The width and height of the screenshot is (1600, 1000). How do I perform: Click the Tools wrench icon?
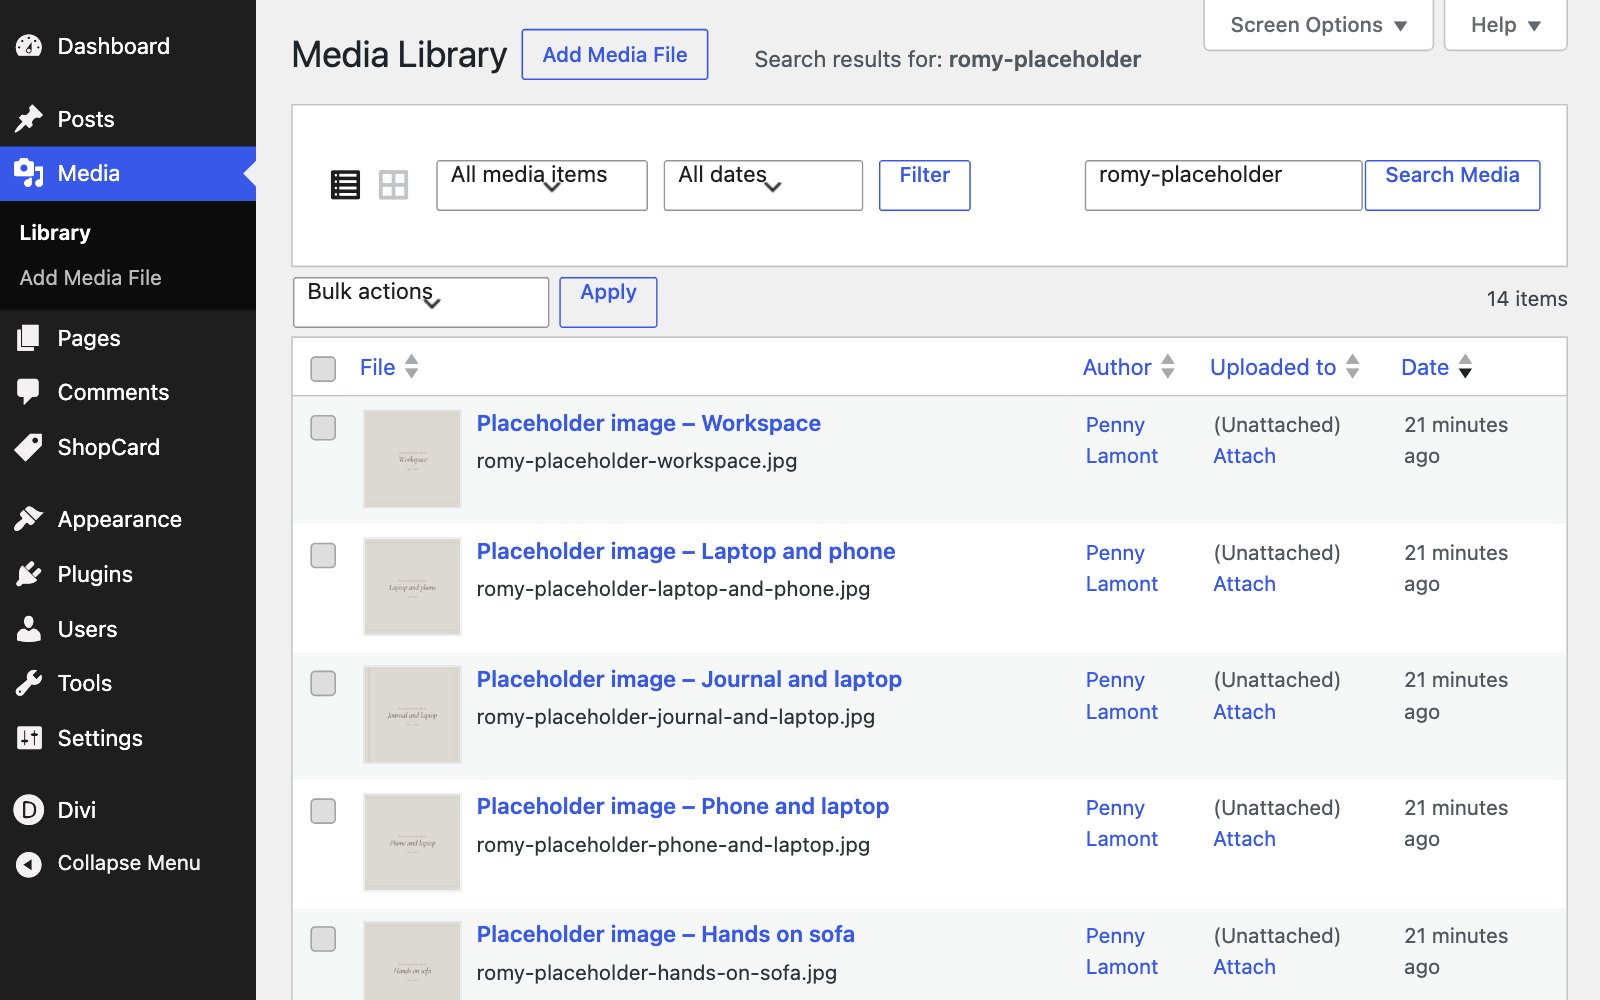(x=29, y=683)
